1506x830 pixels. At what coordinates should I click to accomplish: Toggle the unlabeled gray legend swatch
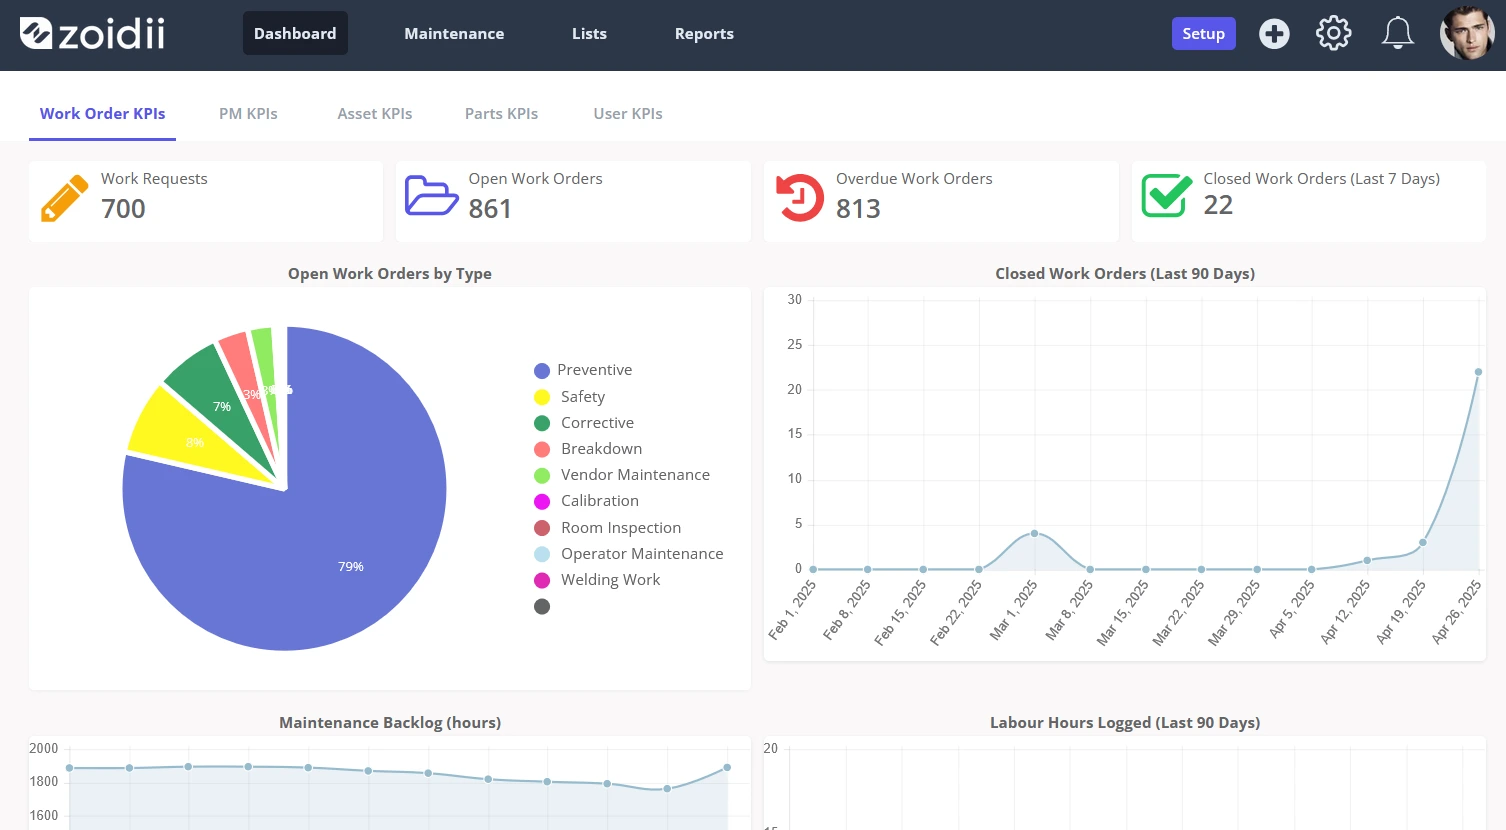(542, 607)
